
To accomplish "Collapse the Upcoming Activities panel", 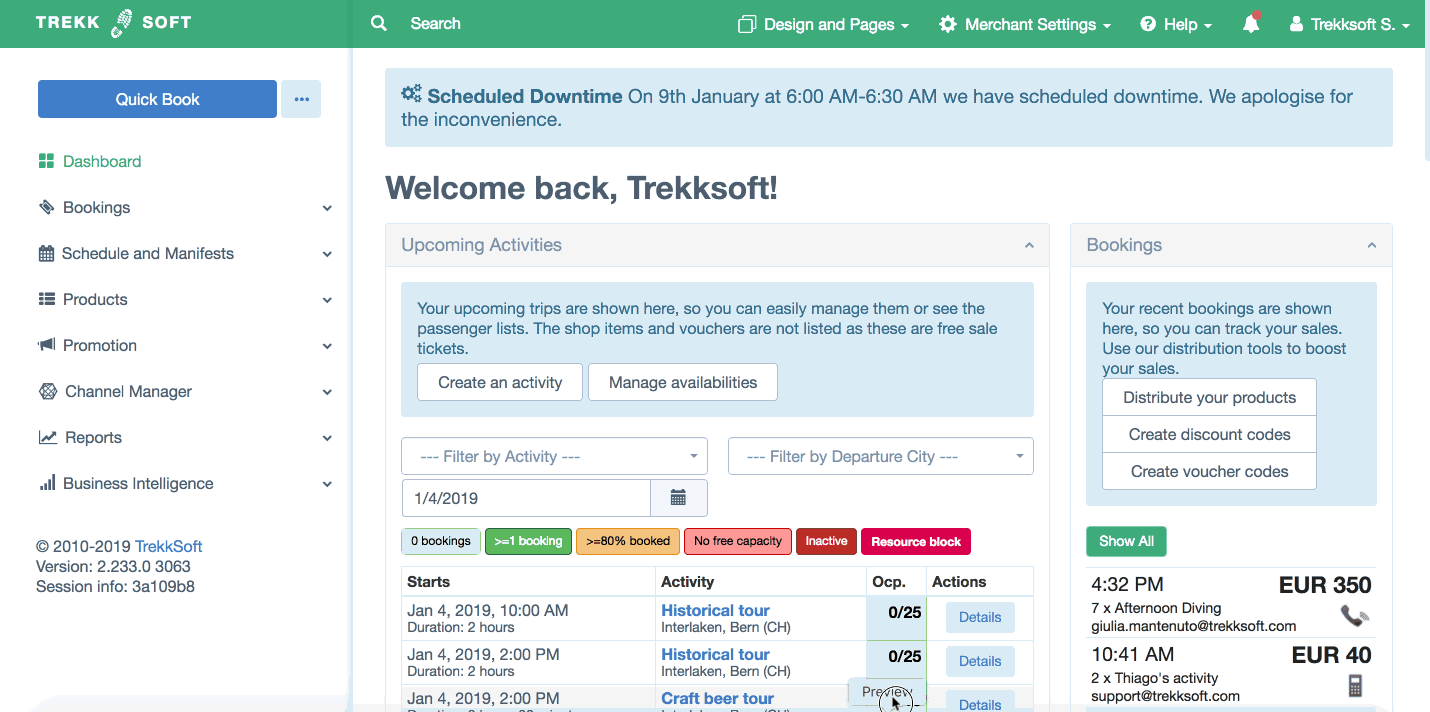I will coord(1029,245).
